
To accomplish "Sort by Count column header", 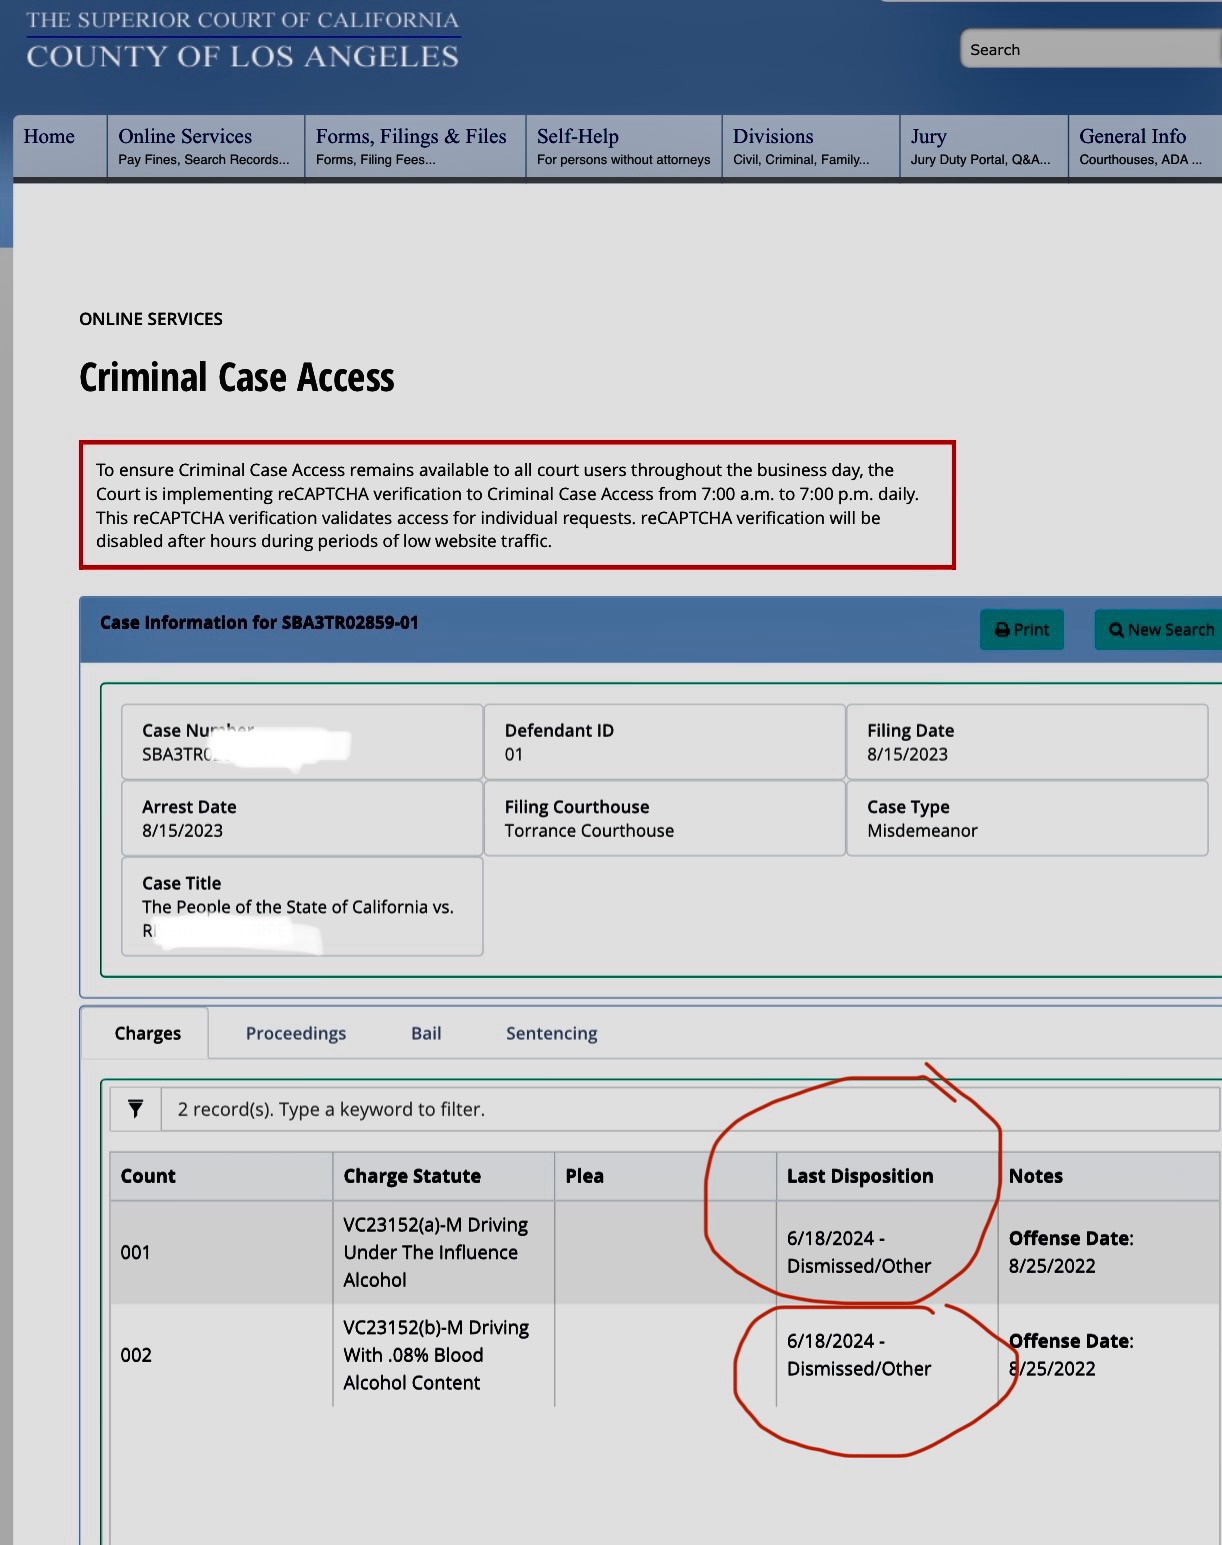I will coord(148,1176).
